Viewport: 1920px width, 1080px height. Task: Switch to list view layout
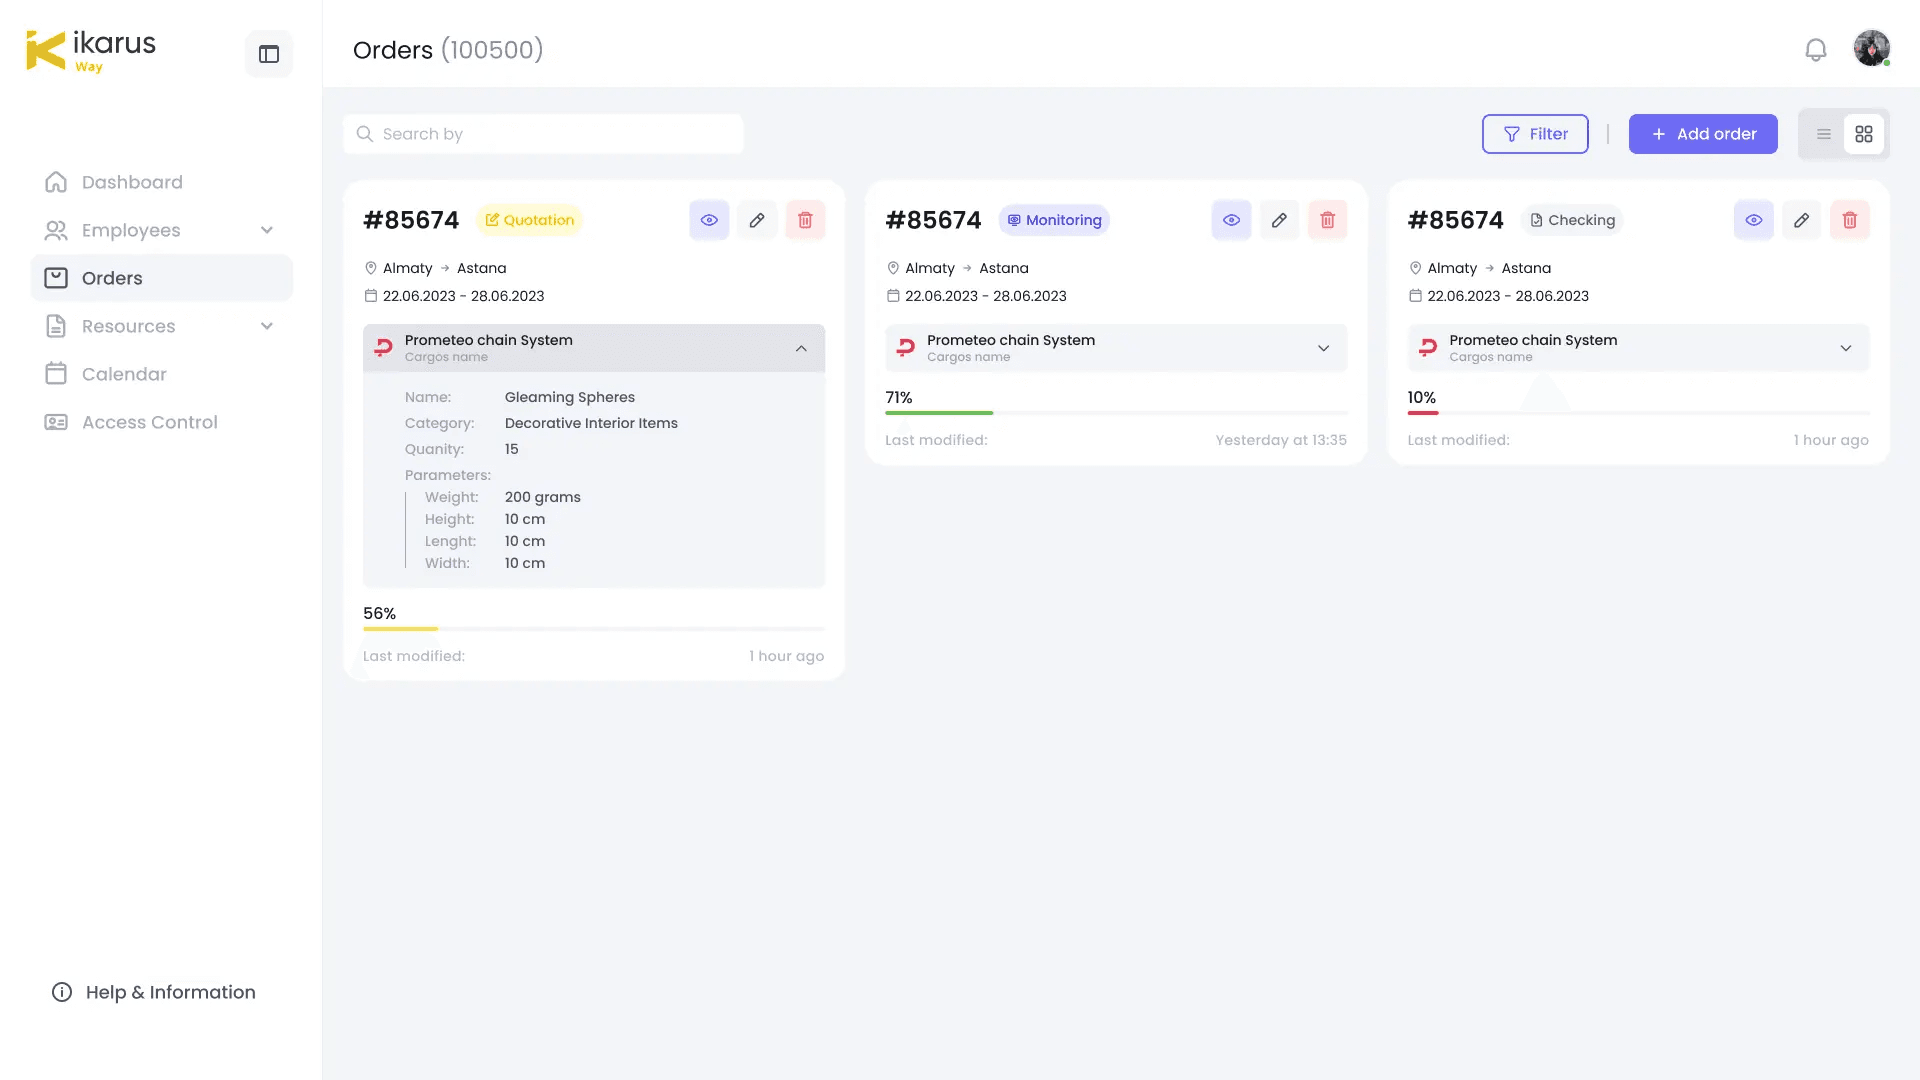tap(1823, 134)
